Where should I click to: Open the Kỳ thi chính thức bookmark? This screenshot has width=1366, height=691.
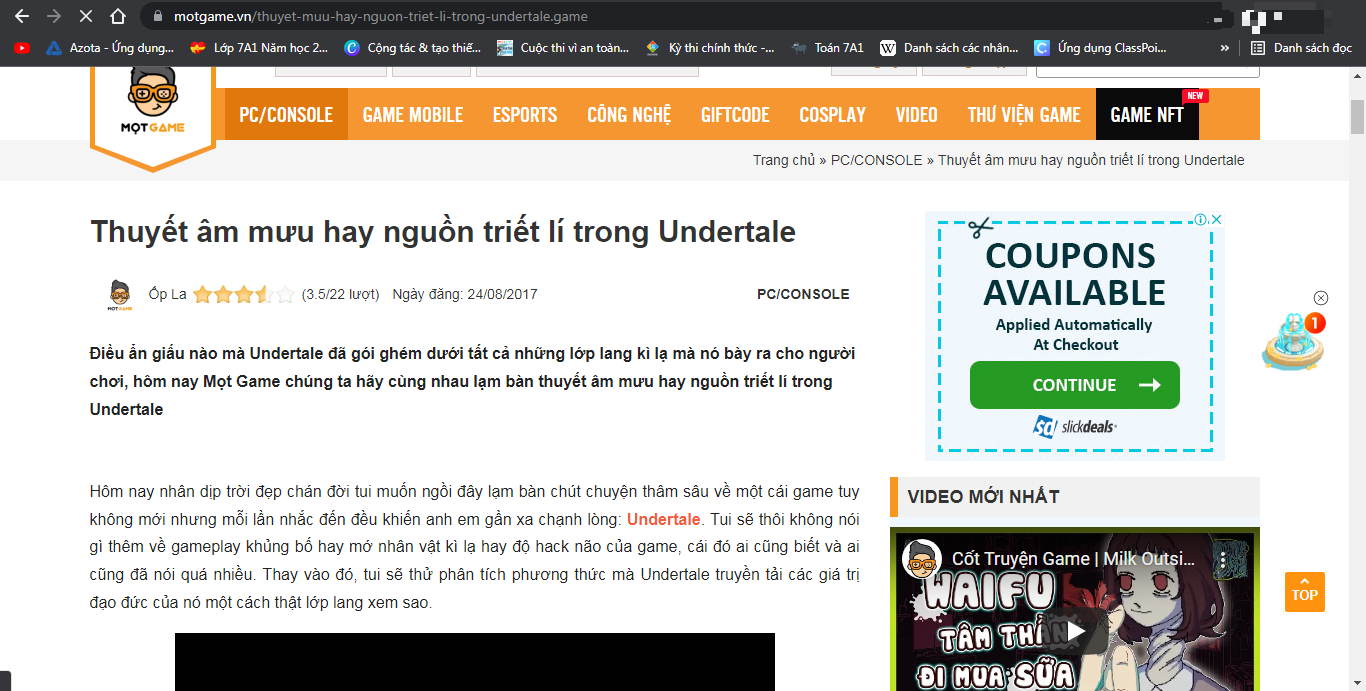pos(710,47)
